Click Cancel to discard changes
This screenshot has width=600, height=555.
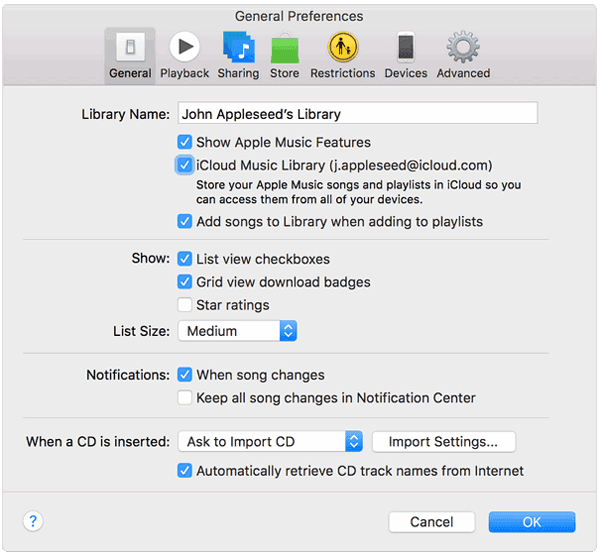click(432, 522)
